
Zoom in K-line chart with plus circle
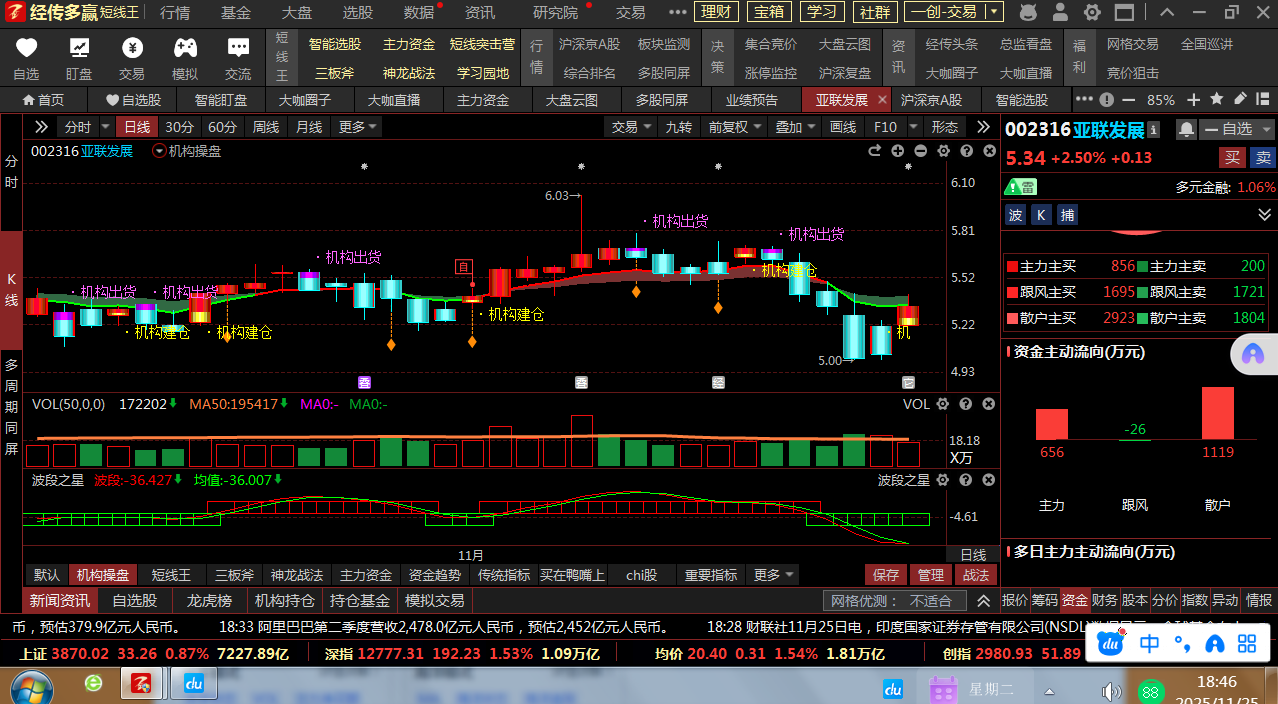coord(898,151)
